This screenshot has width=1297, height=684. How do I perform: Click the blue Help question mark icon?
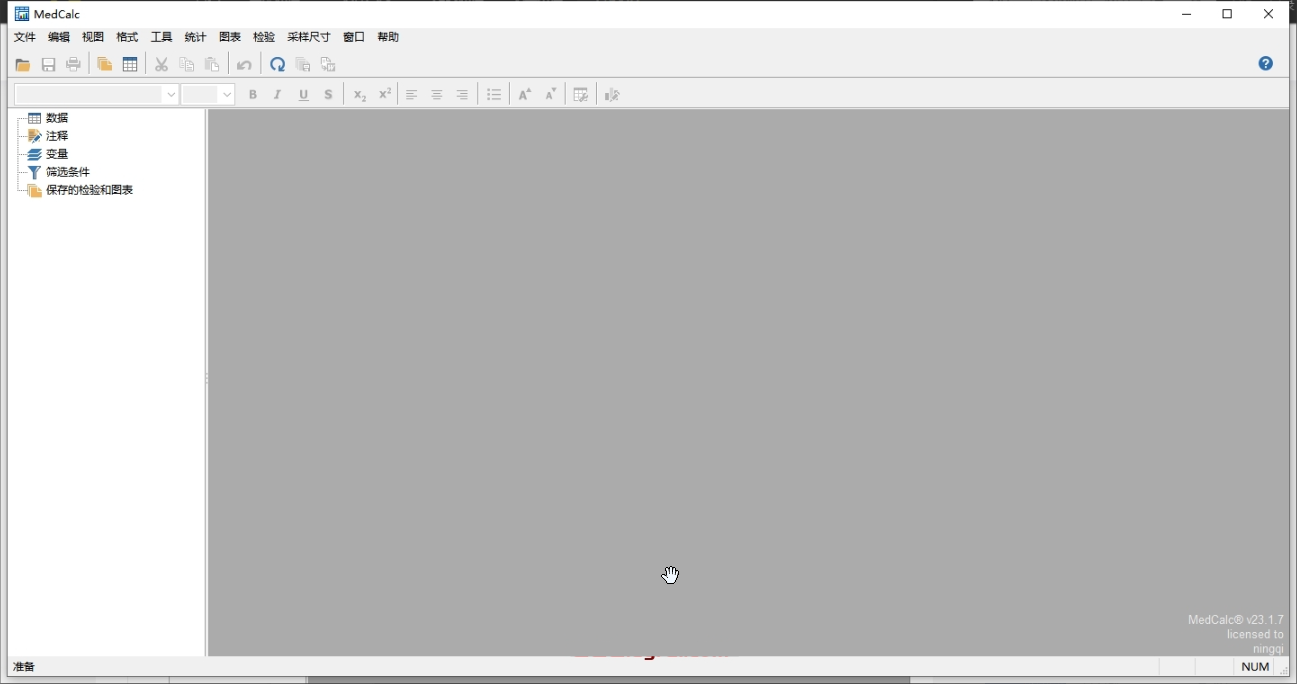(x=1266, y=64)
